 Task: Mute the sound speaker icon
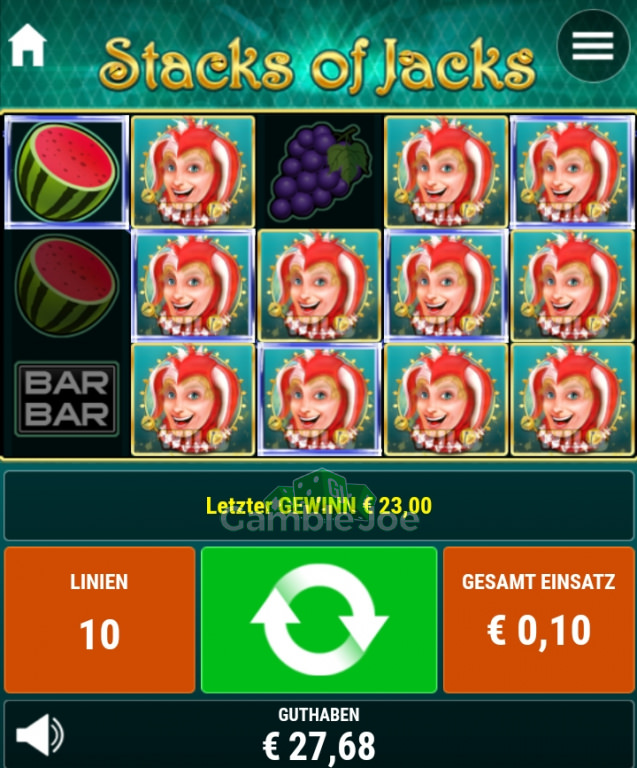(x=40, y=734)
